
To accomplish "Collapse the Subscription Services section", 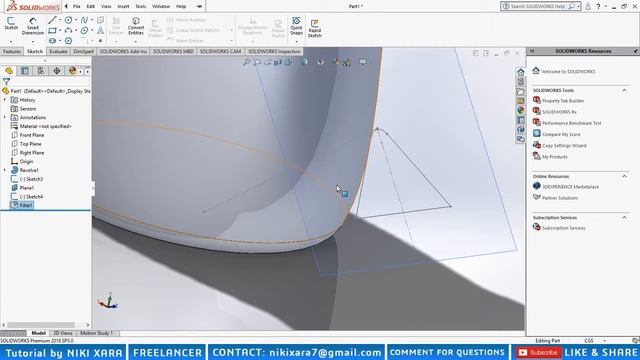I will (x=624, y=218).
